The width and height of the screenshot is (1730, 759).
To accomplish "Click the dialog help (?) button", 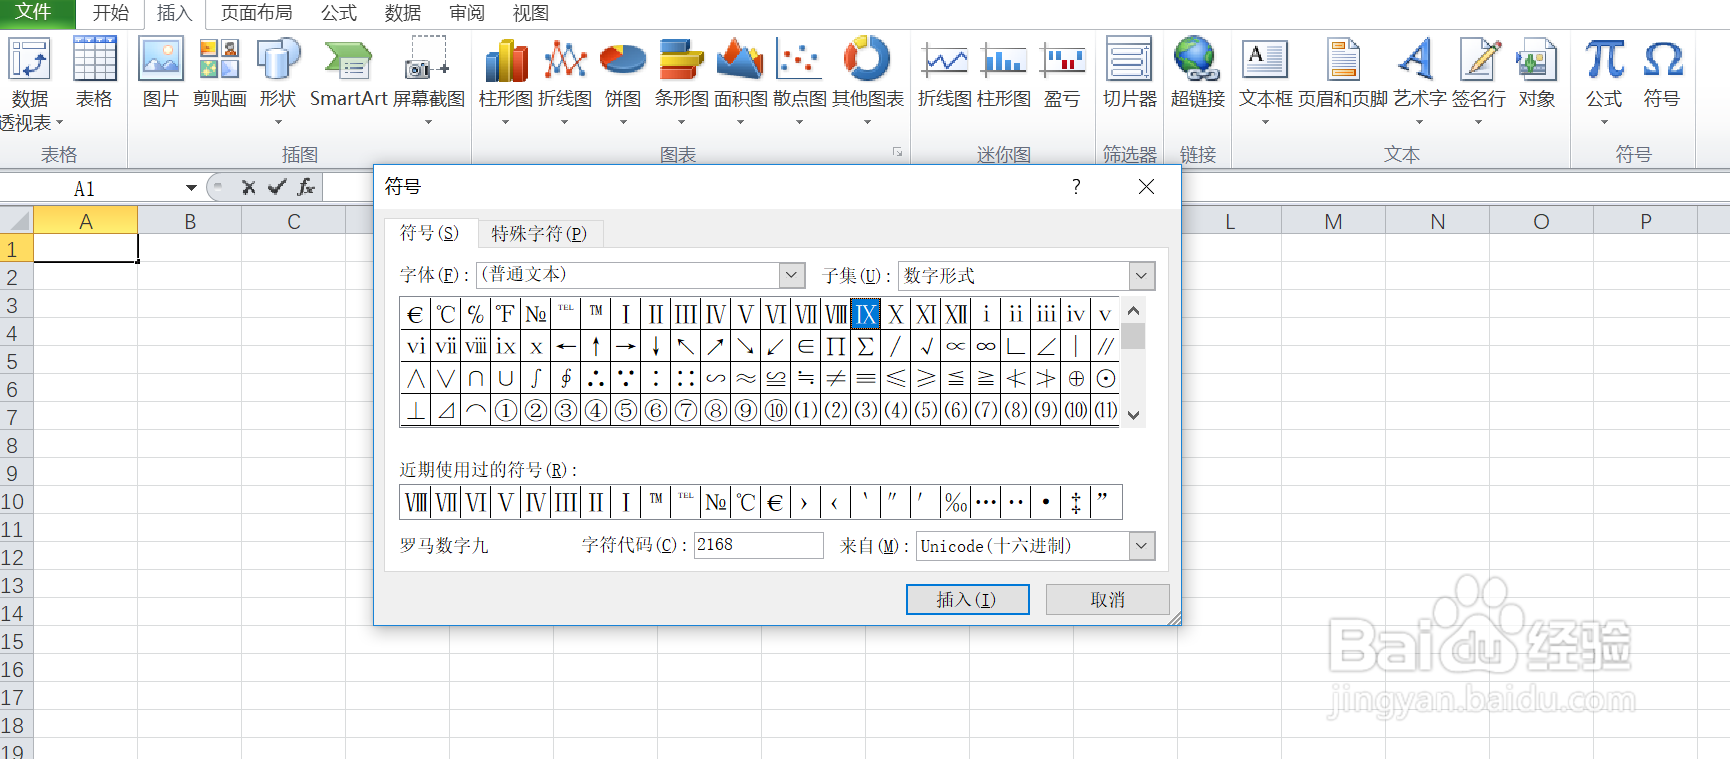I will point(1076,187).
